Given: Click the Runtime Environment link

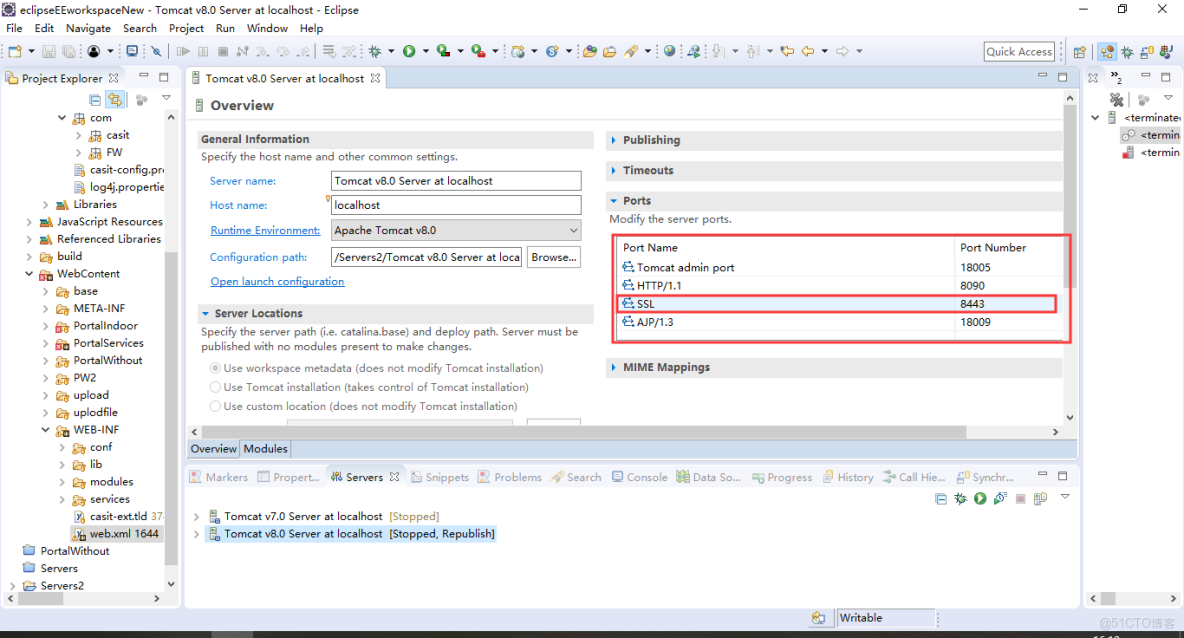Looking at the screenshot, I should [265, 230].
